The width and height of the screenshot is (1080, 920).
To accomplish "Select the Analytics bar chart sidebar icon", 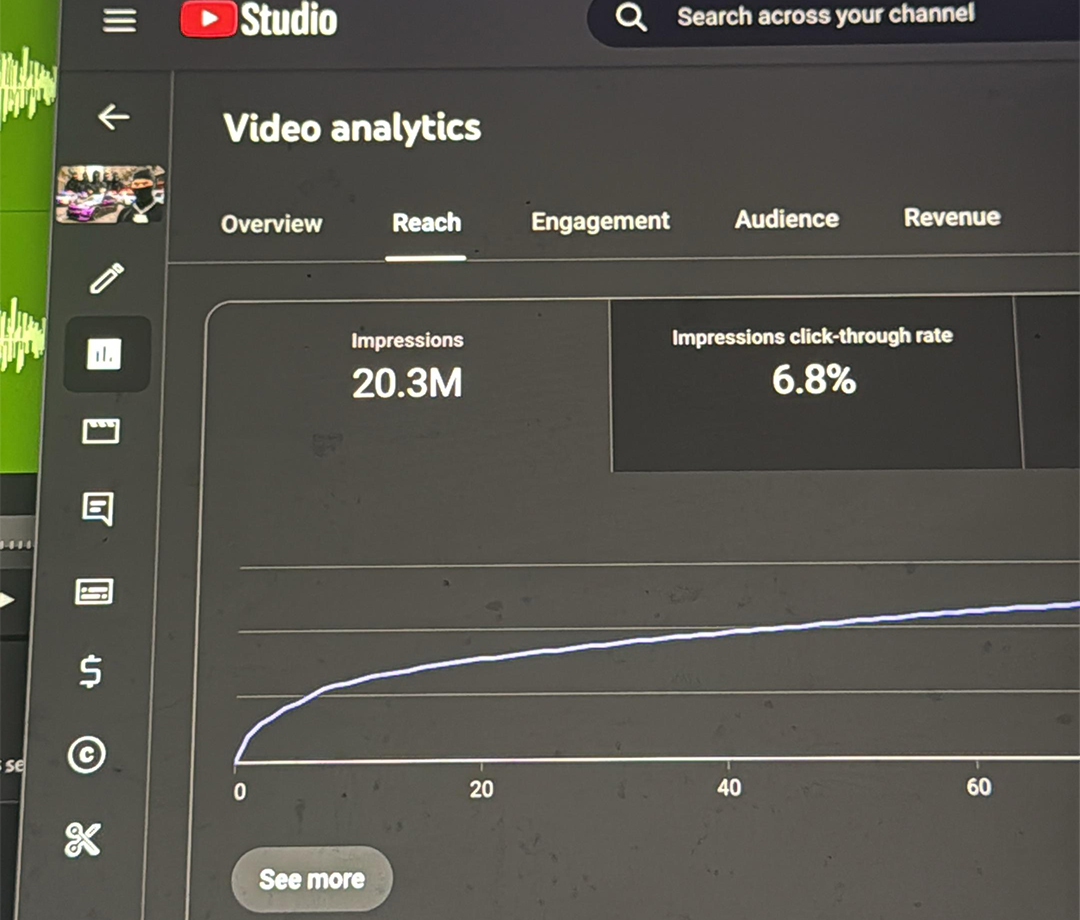I will click(105, 353).
